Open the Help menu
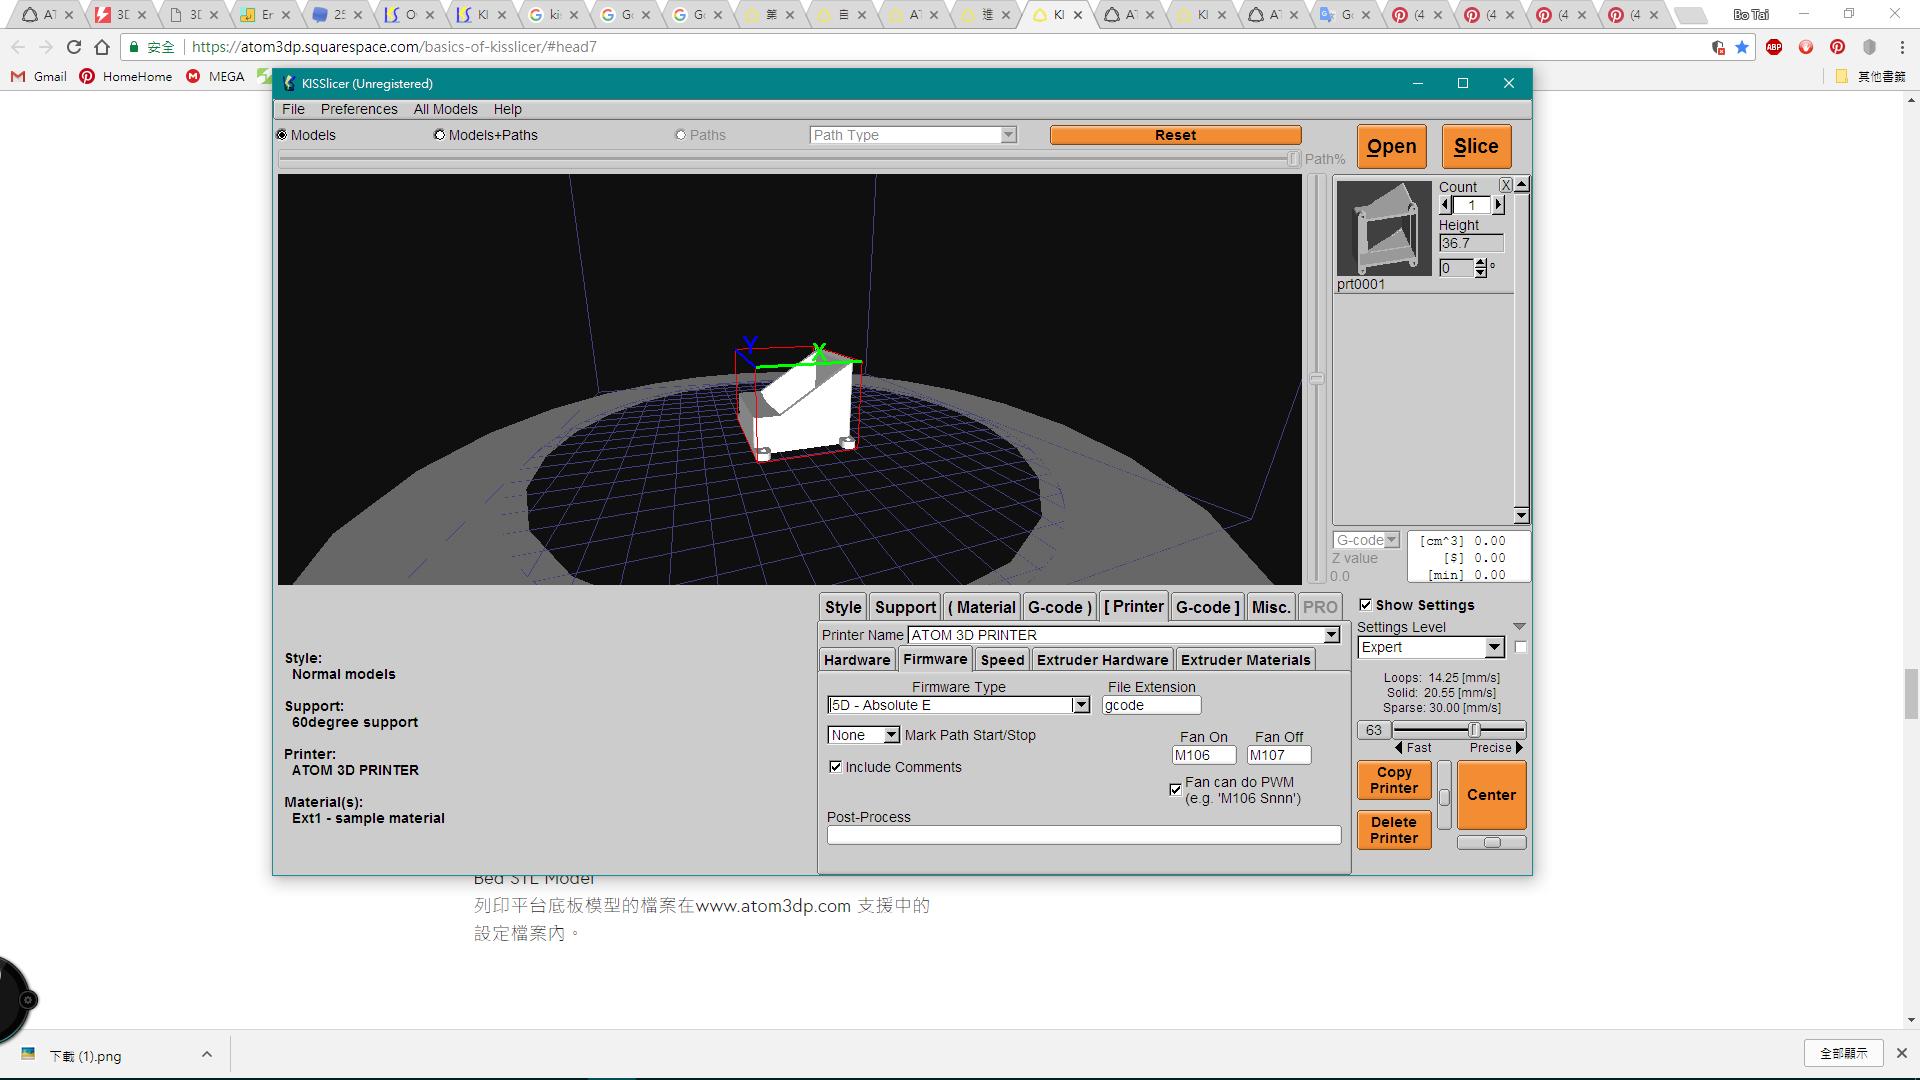Viewport: 1920px width, 1080px height. tap(507, 109)
